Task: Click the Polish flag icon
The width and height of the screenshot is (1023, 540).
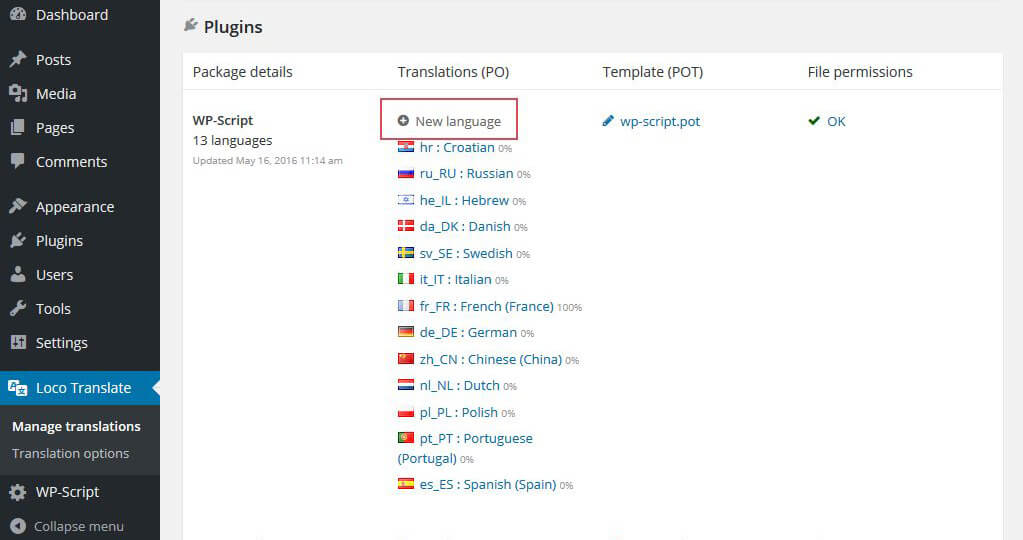Action: pos(406,412)
